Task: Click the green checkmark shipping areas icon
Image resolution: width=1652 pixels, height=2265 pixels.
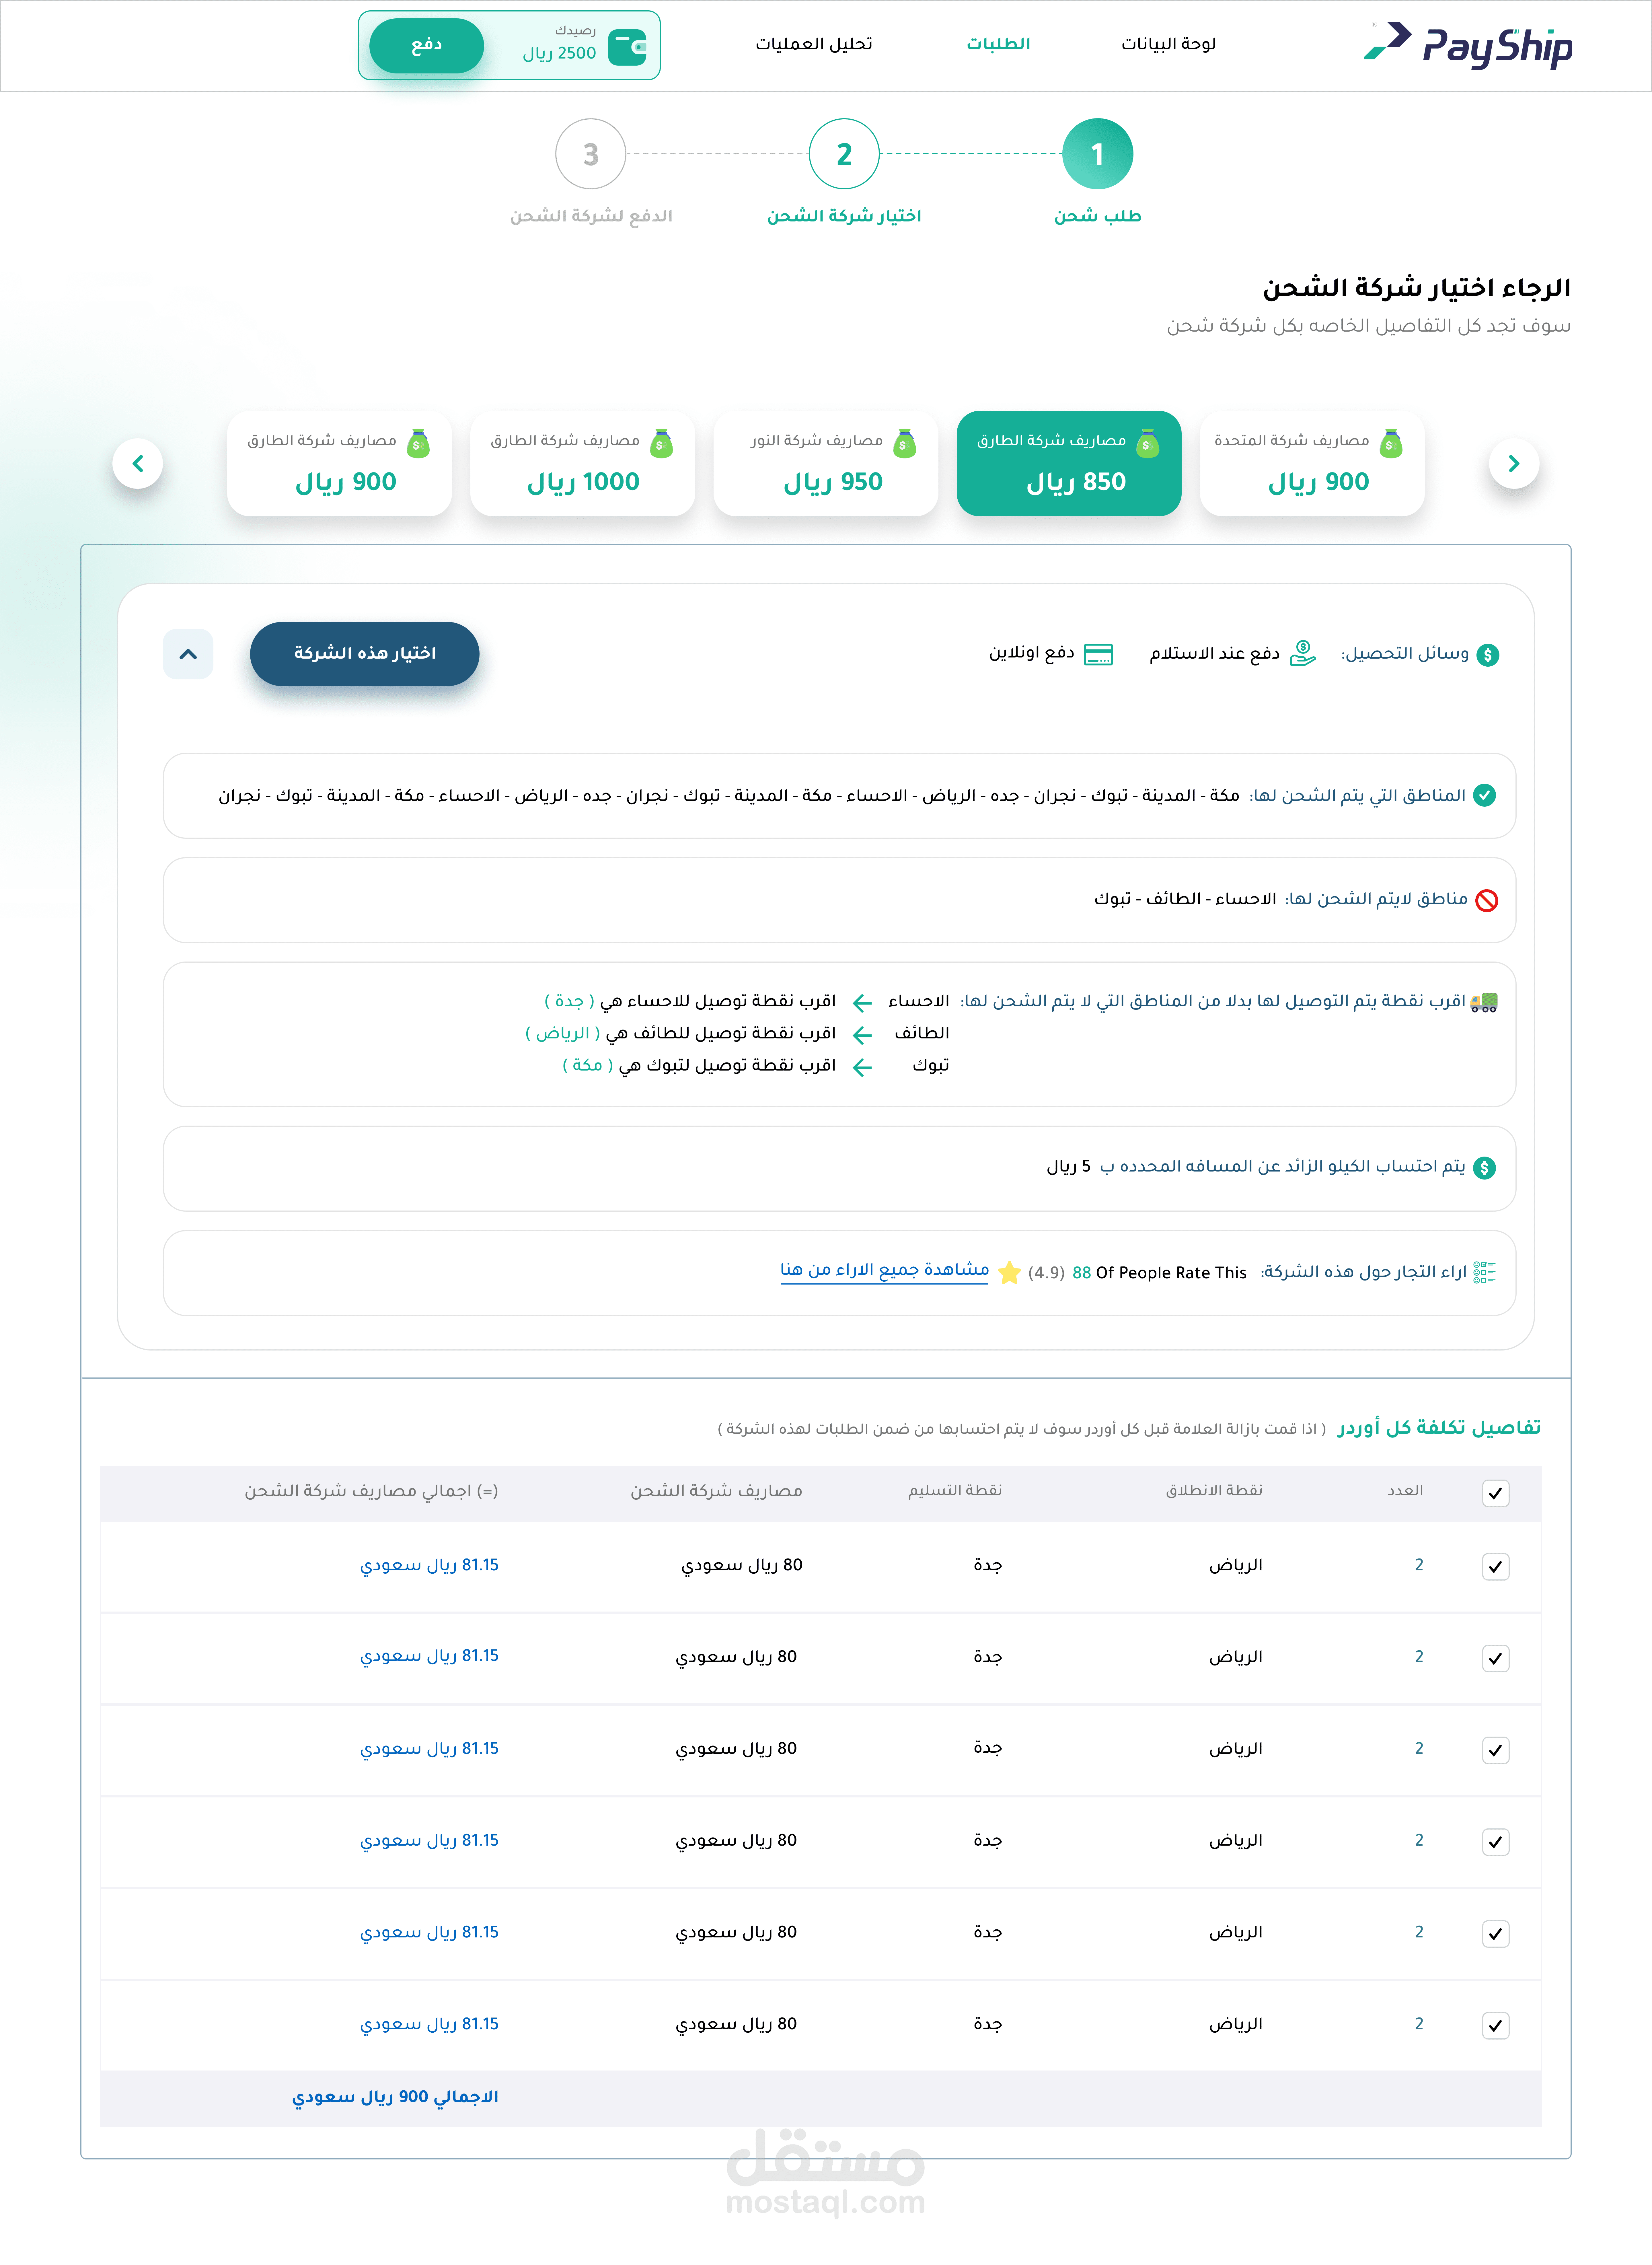Action: 1485,795
